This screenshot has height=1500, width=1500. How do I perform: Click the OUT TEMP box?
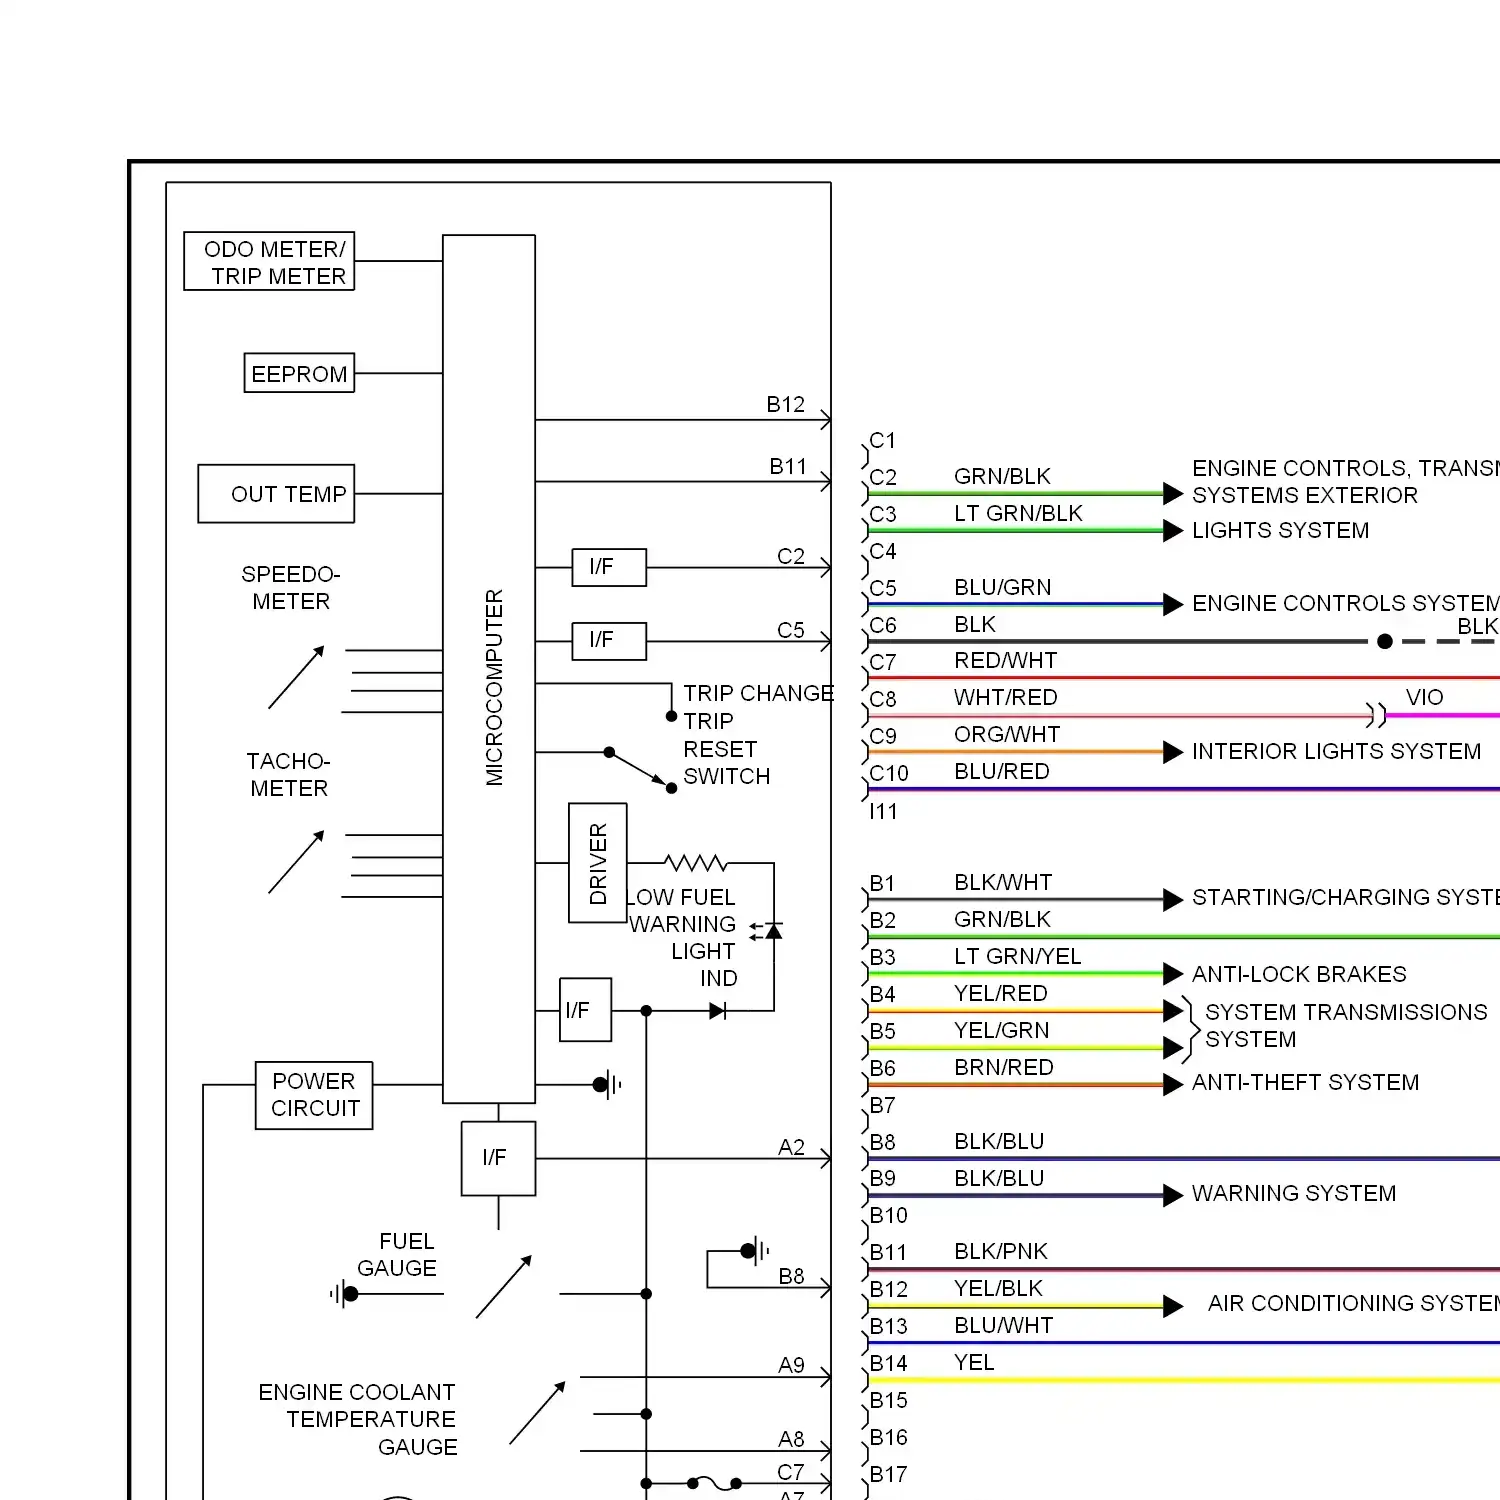click(276, 494)
